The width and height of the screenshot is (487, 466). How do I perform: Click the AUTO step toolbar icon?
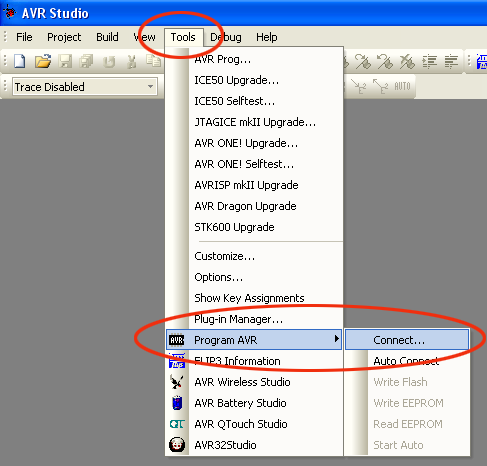pyautogui.click(x=402, y=87)
